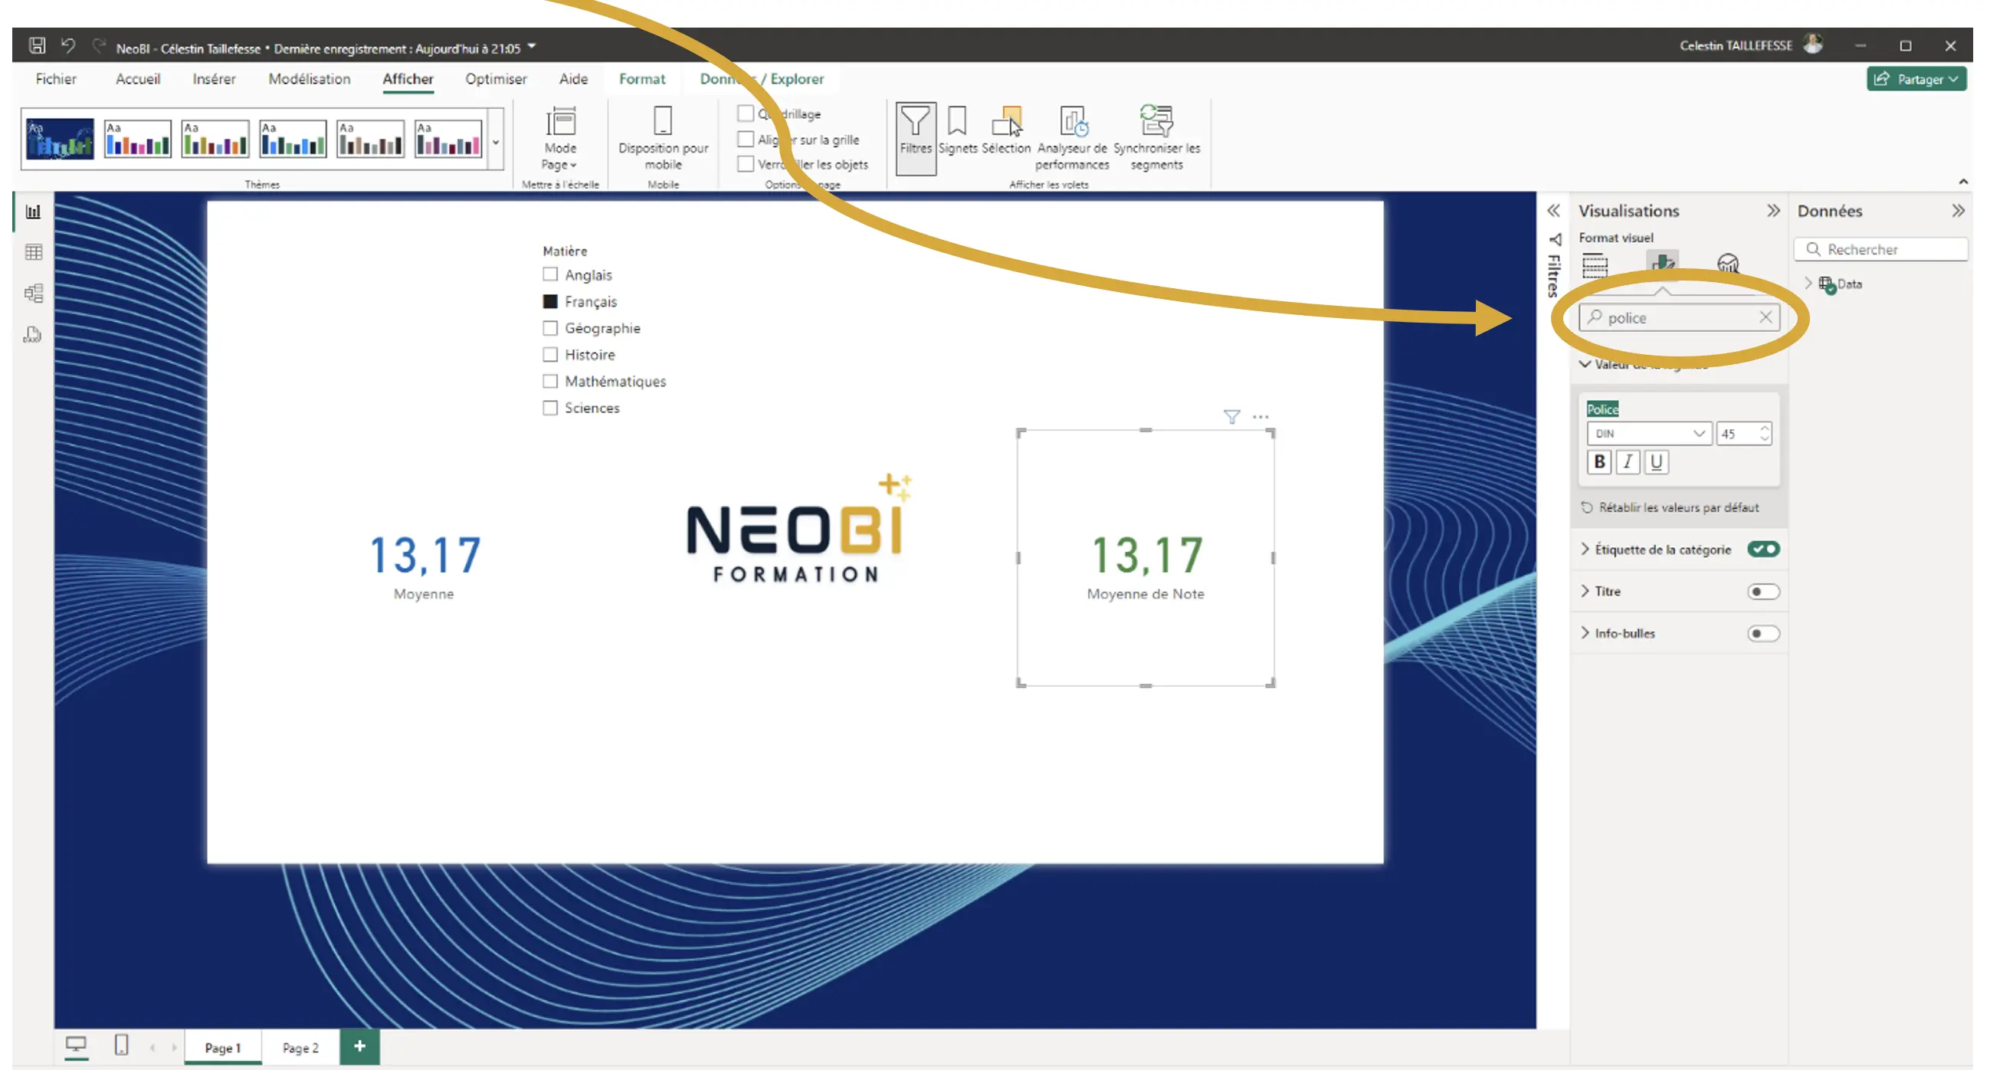This screenshot has height=1070, width=2000.
Task: Collapse the Valeur de la légende section
Action: 1585,364
